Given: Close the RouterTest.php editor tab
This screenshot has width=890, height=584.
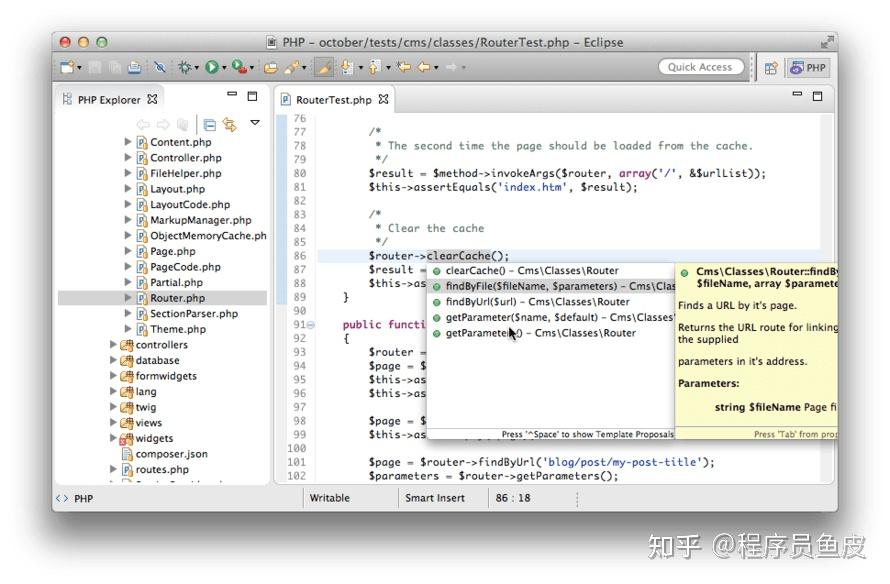Looking at the screenshot, I should click(x=384, y=99).
